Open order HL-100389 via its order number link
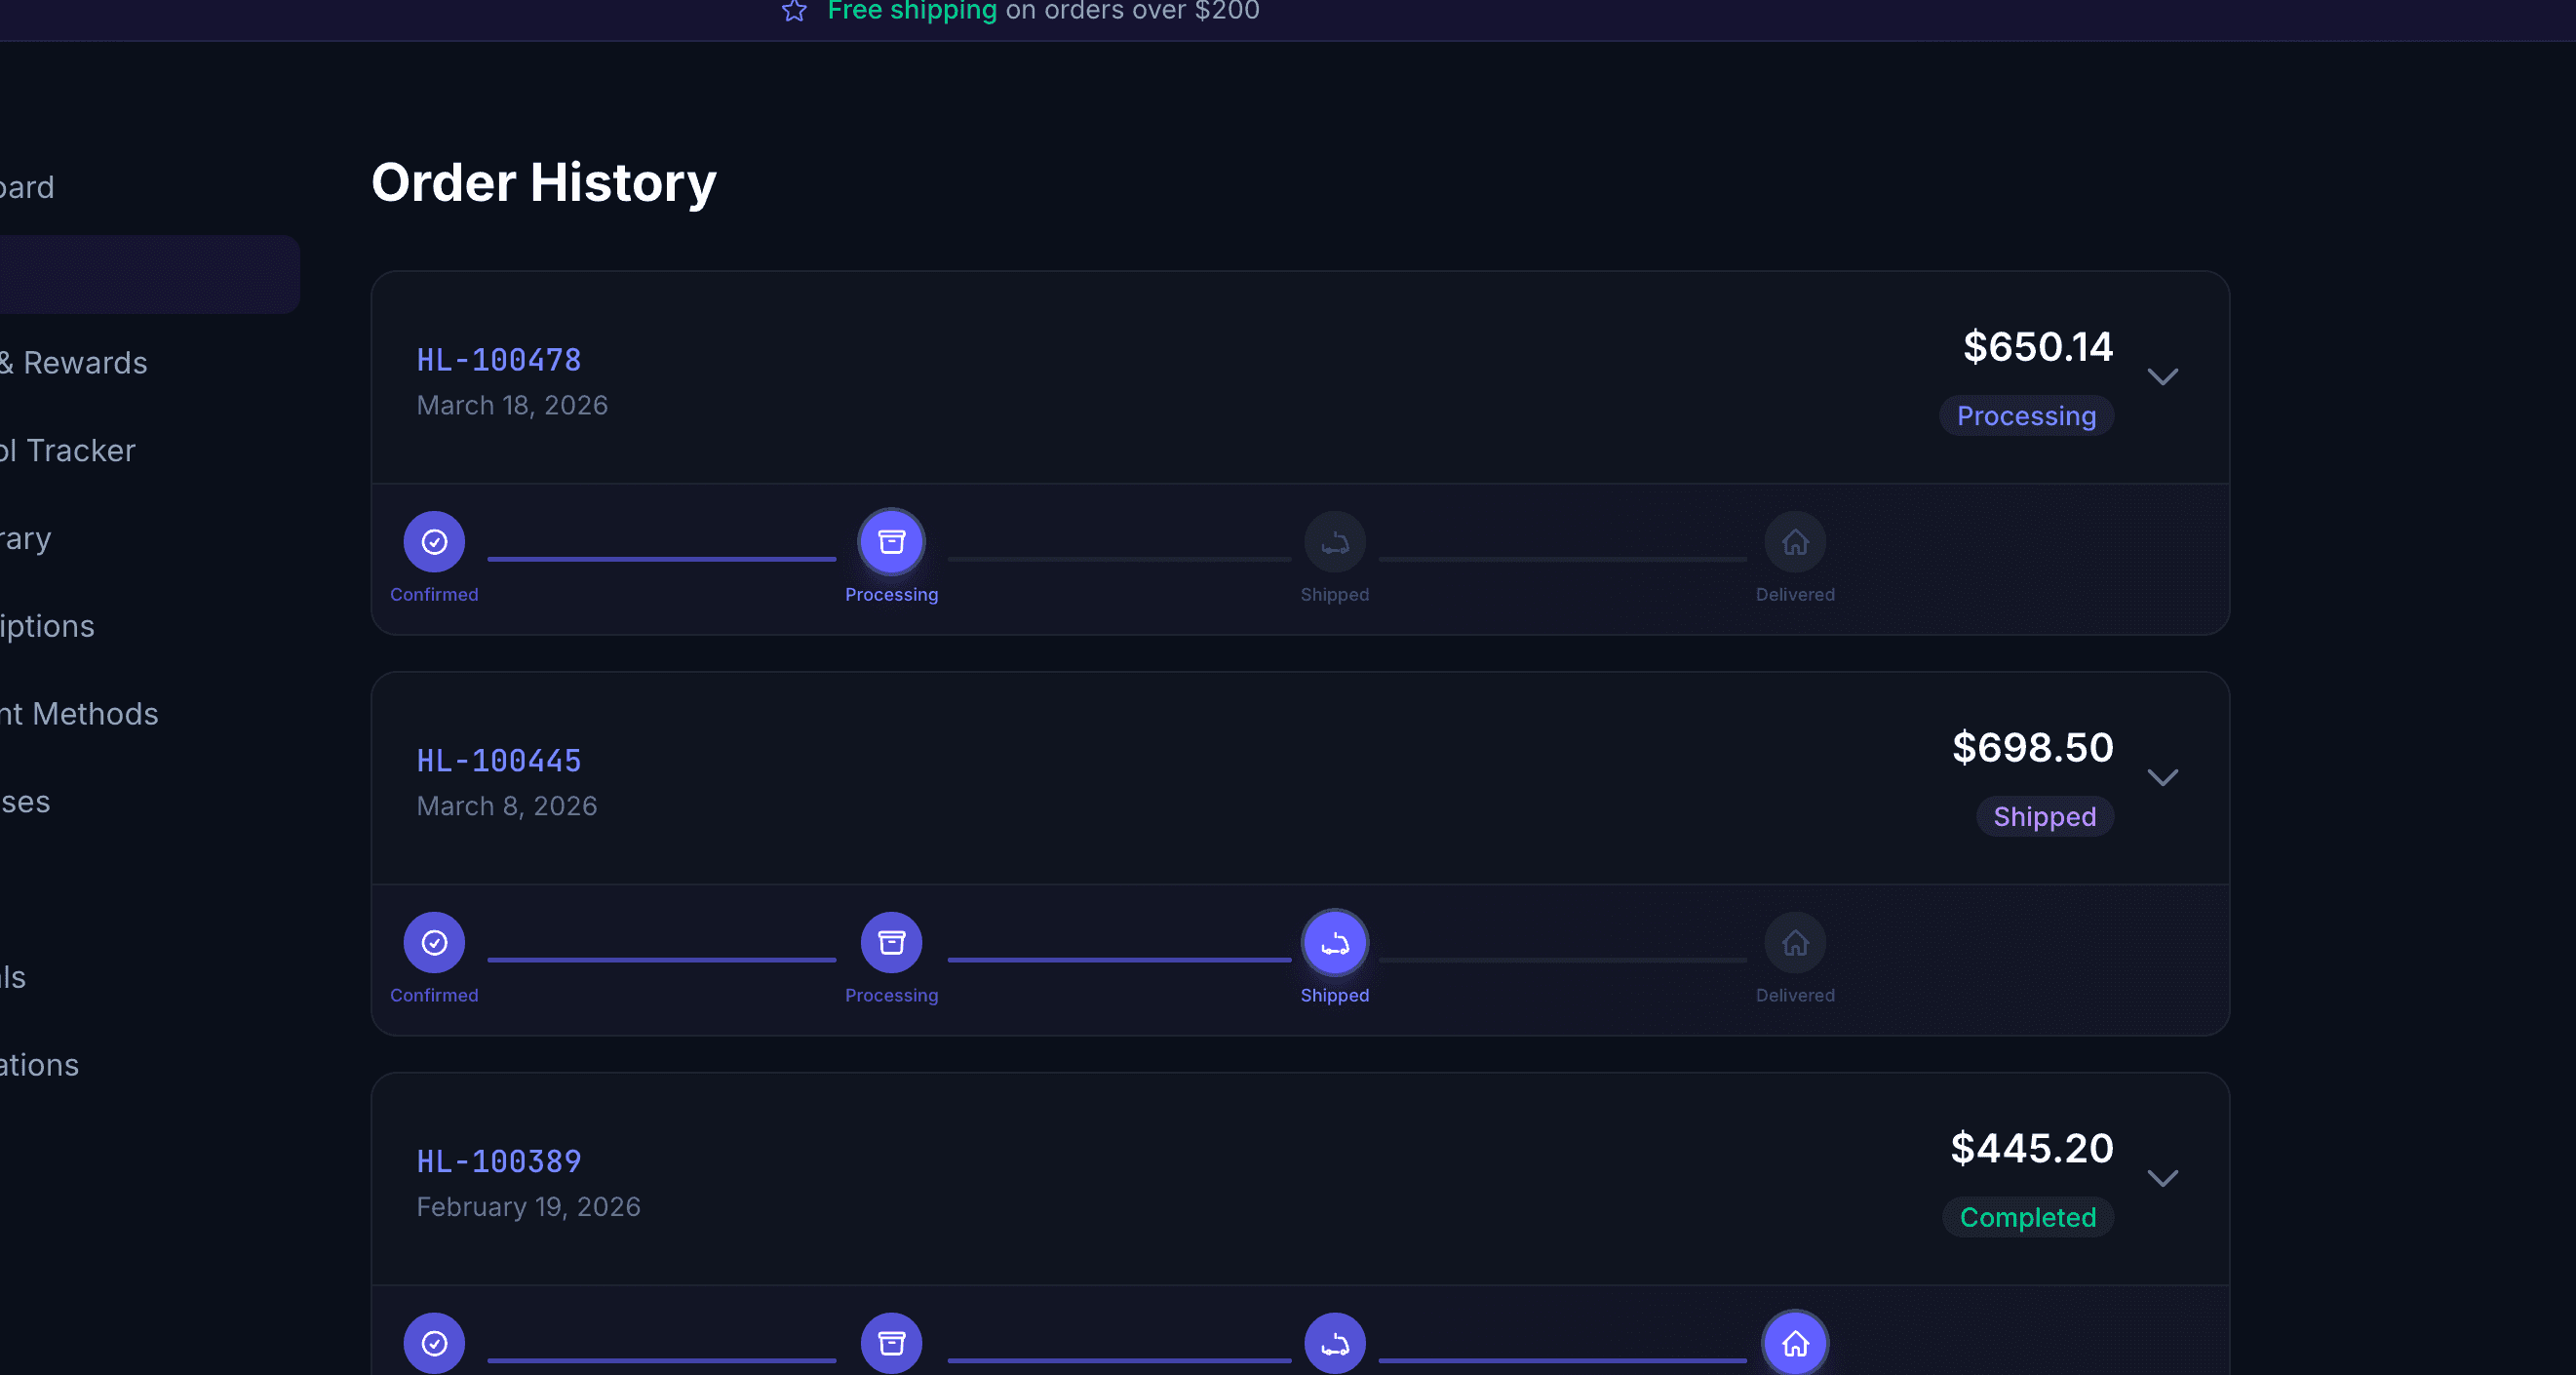 498,1160
